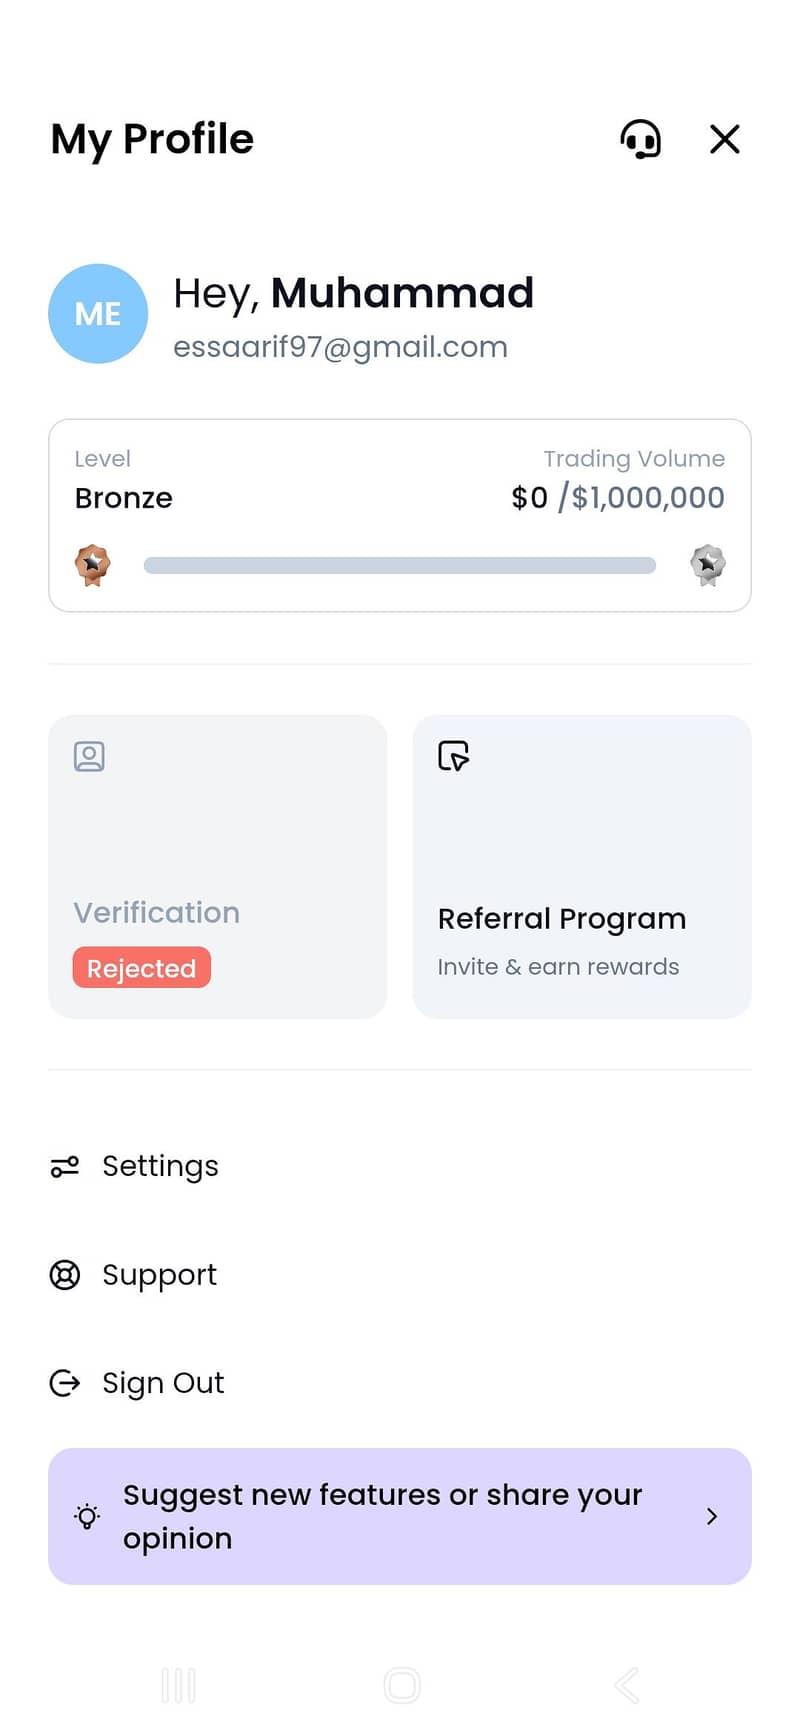Tap the ME profile avatar
This screenshot has height=1733, width=800.
(x=98, y=314)
